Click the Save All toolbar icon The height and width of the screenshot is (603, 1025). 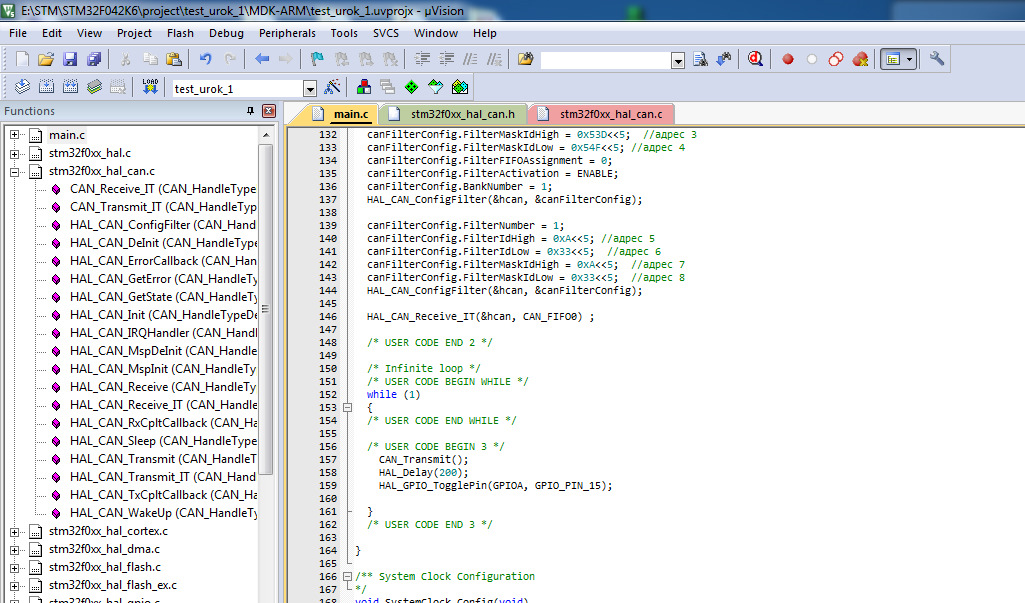[92, 59]
